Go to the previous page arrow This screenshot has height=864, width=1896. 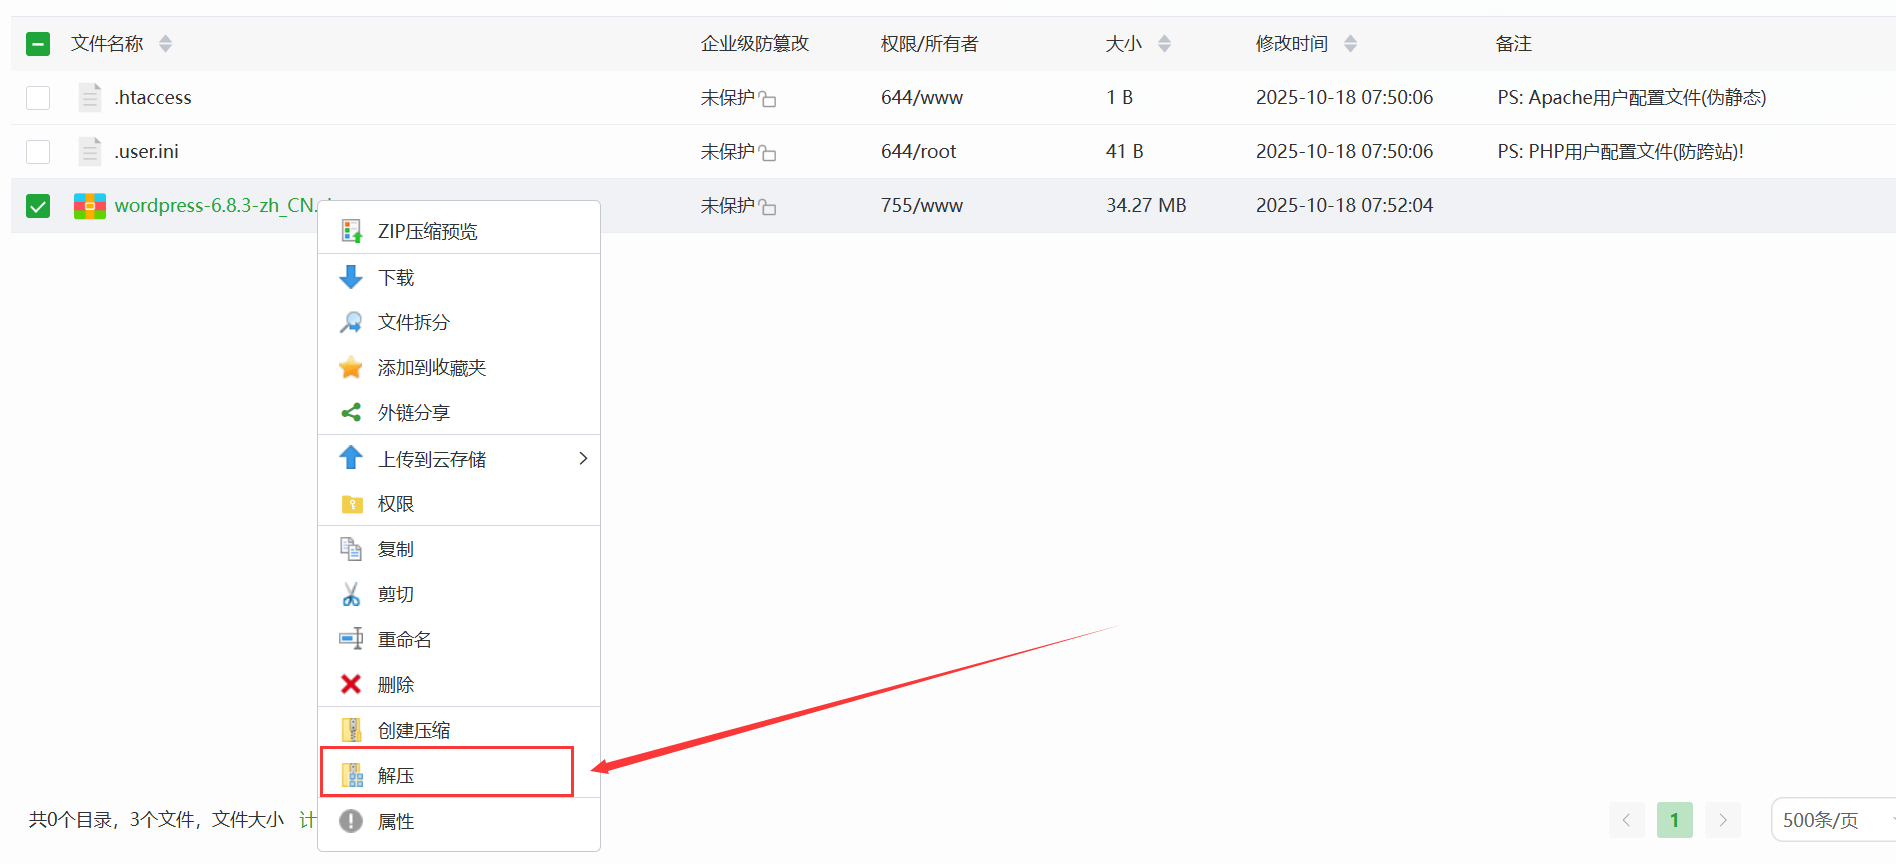click(1627, 820)
